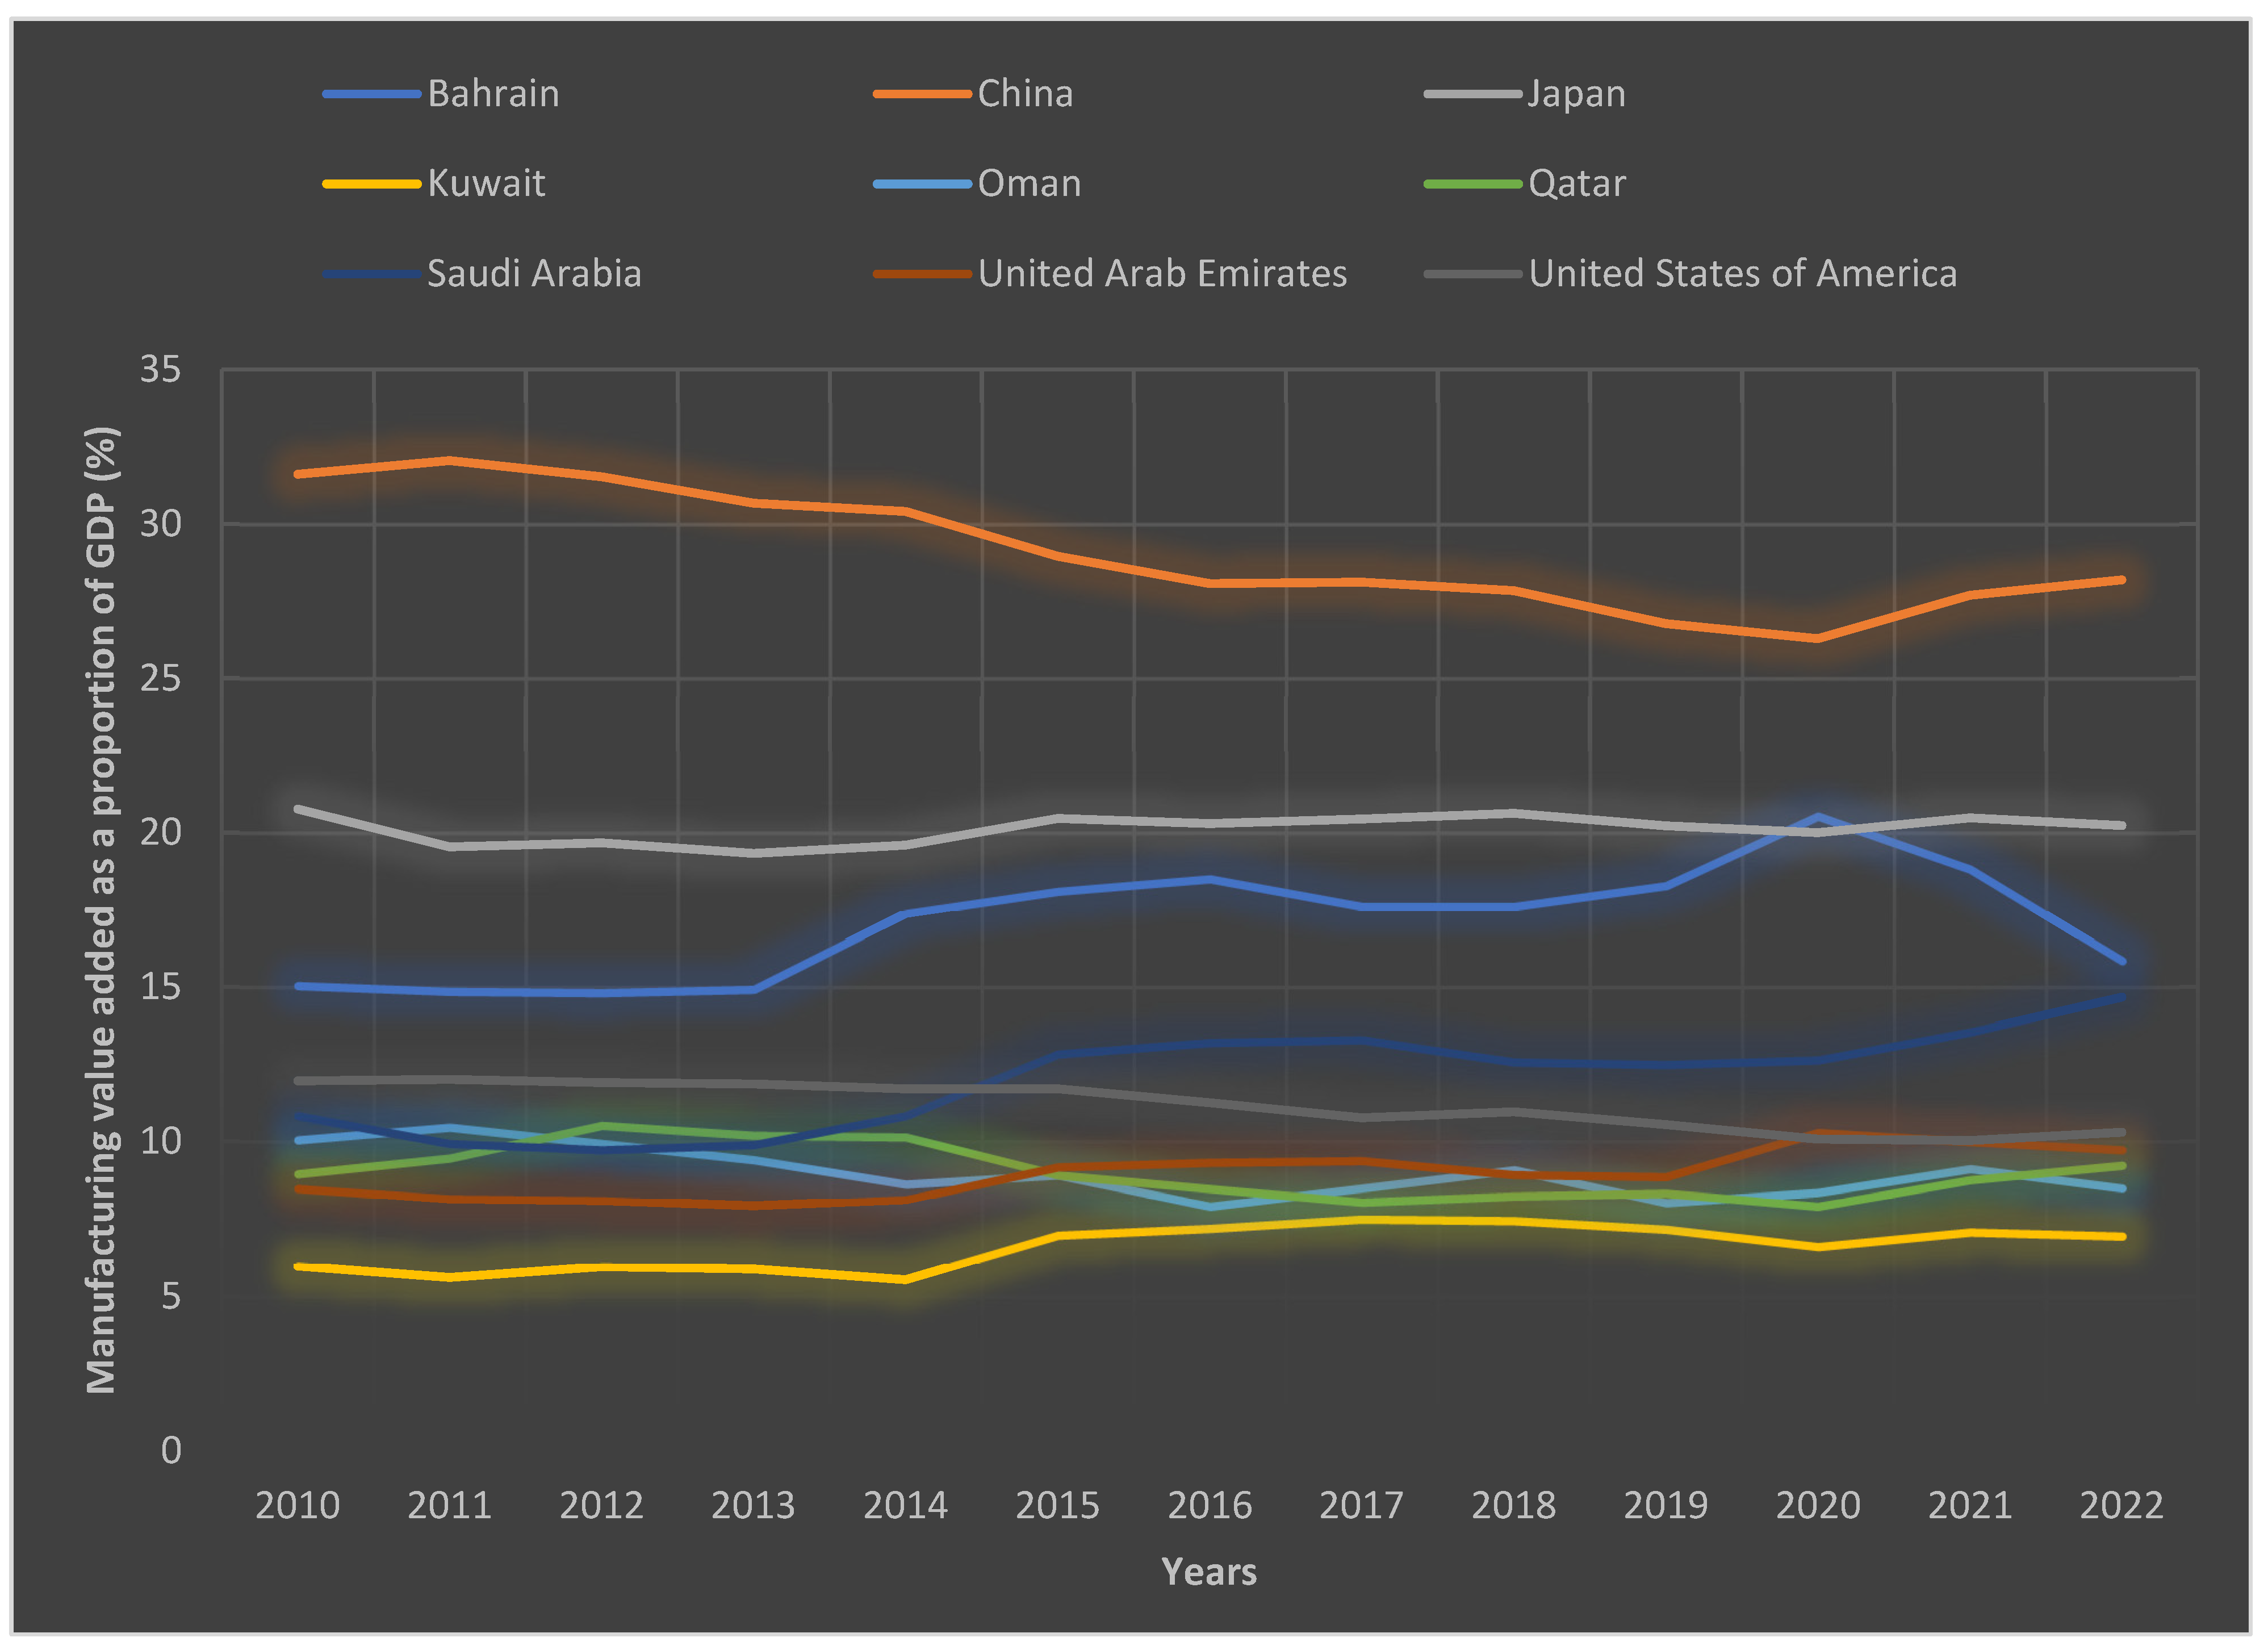Click the 2016 x-axis label
The height and width of the screenshot is (1650, 2268).
(x=1209, y=1505)
